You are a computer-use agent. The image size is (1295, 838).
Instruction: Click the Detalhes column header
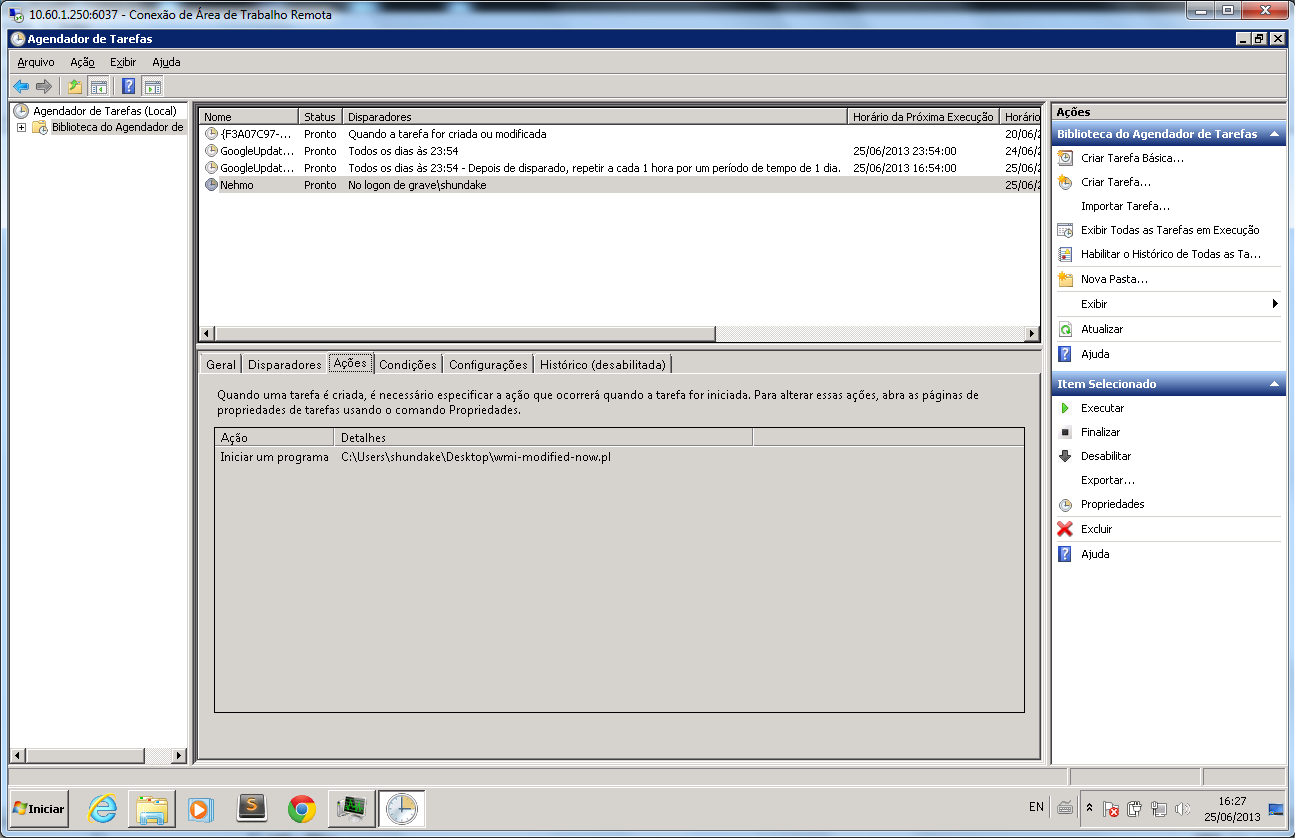coord(543,437)
